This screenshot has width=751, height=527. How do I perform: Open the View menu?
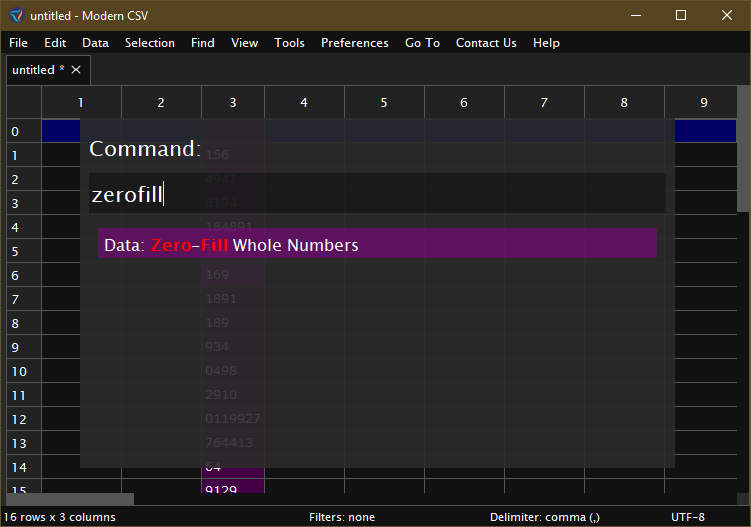(x=244, y=43)
